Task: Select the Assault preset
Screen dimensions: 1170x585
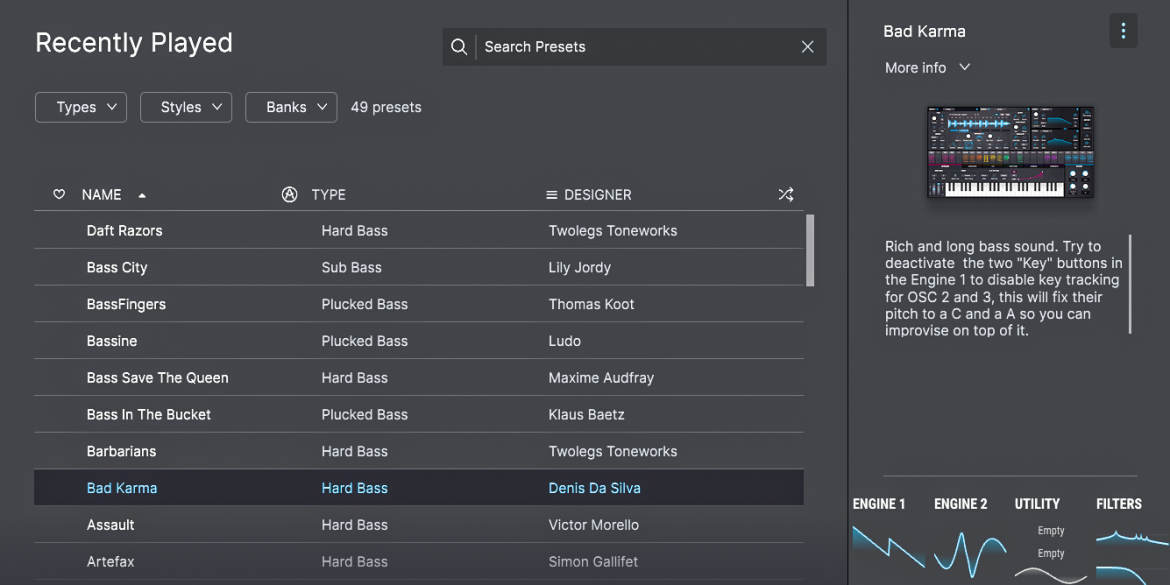Action: click(x=419, y=525)
